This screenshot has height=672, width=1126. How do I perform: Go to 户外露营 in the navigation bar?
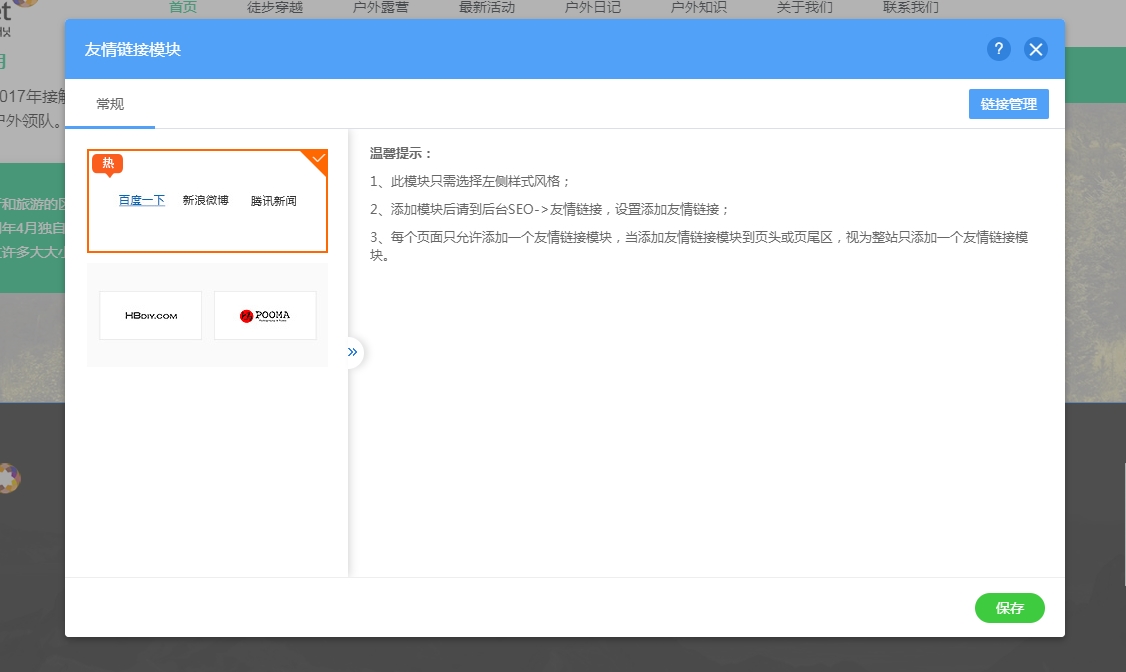point(381,8)
